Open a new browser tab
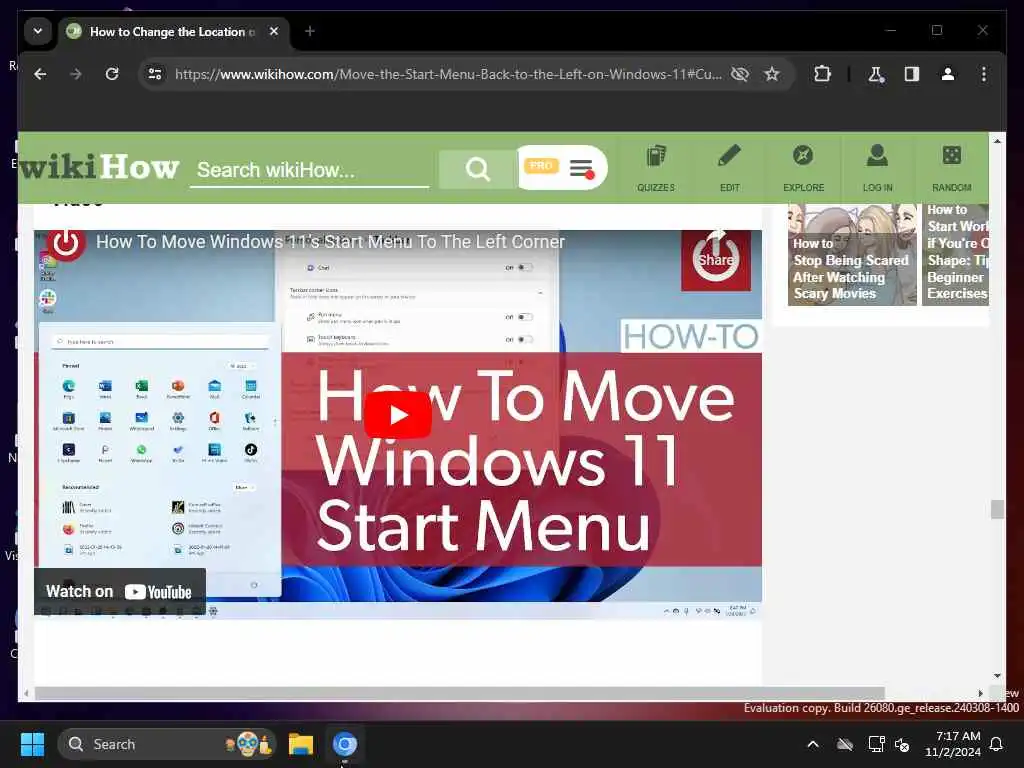This screenshot has width=1024, height=768. (310, 31)
